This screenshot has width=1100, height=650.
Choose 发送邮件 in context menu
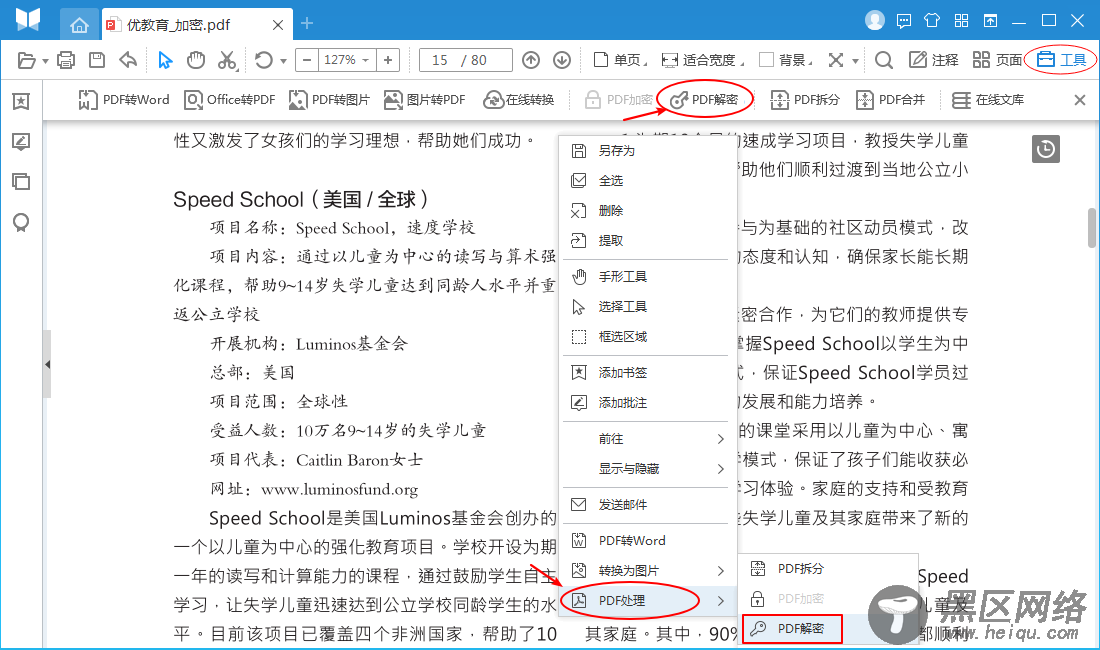pos(648,505)
